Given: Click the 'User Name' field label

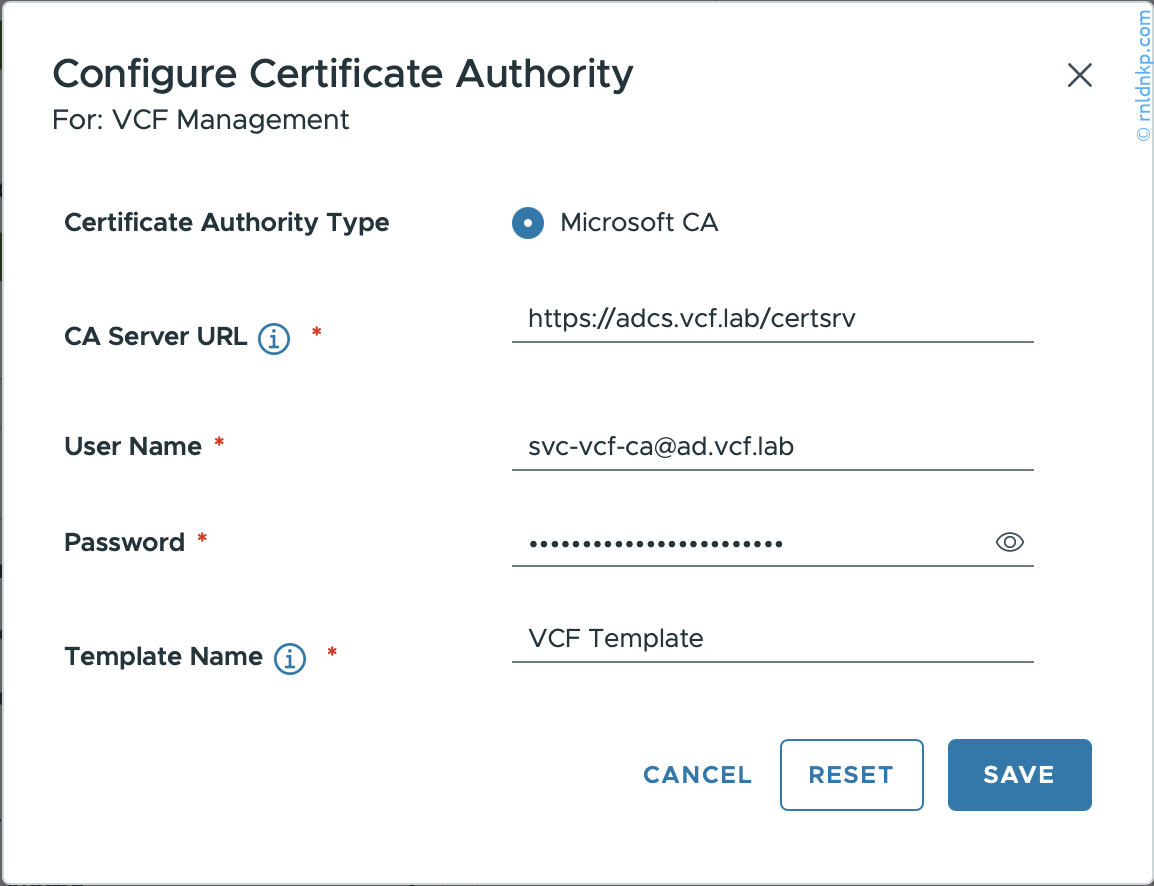Looking at the screenshot, I should point(133,447).
